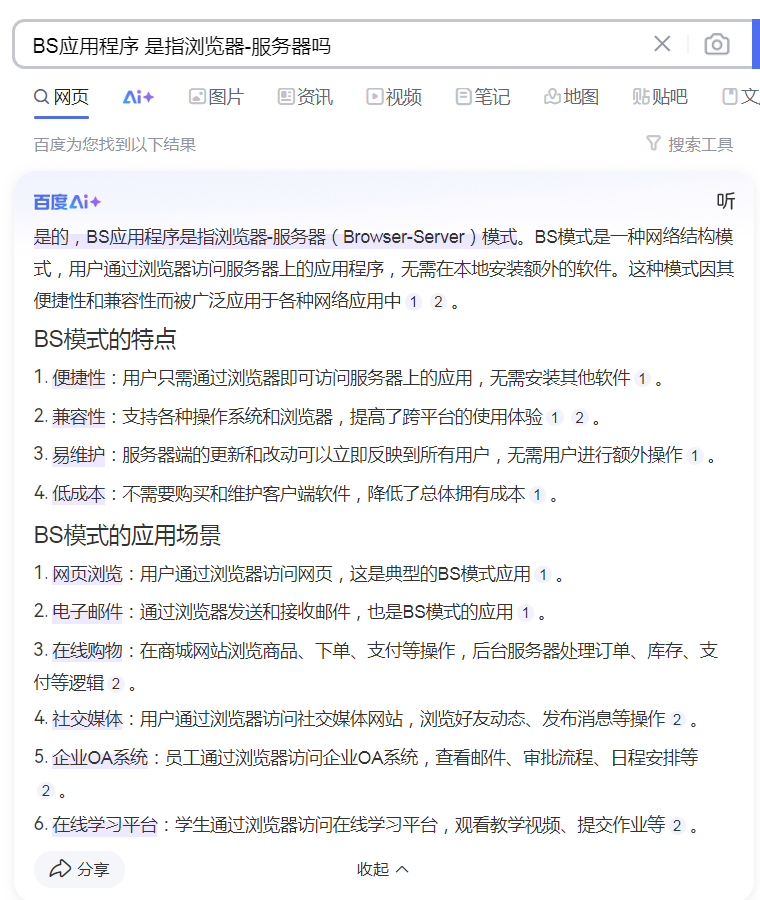Click the 百度为您找到以下结果 text
This screenshot has width=760, height=900.
[115, 144]
